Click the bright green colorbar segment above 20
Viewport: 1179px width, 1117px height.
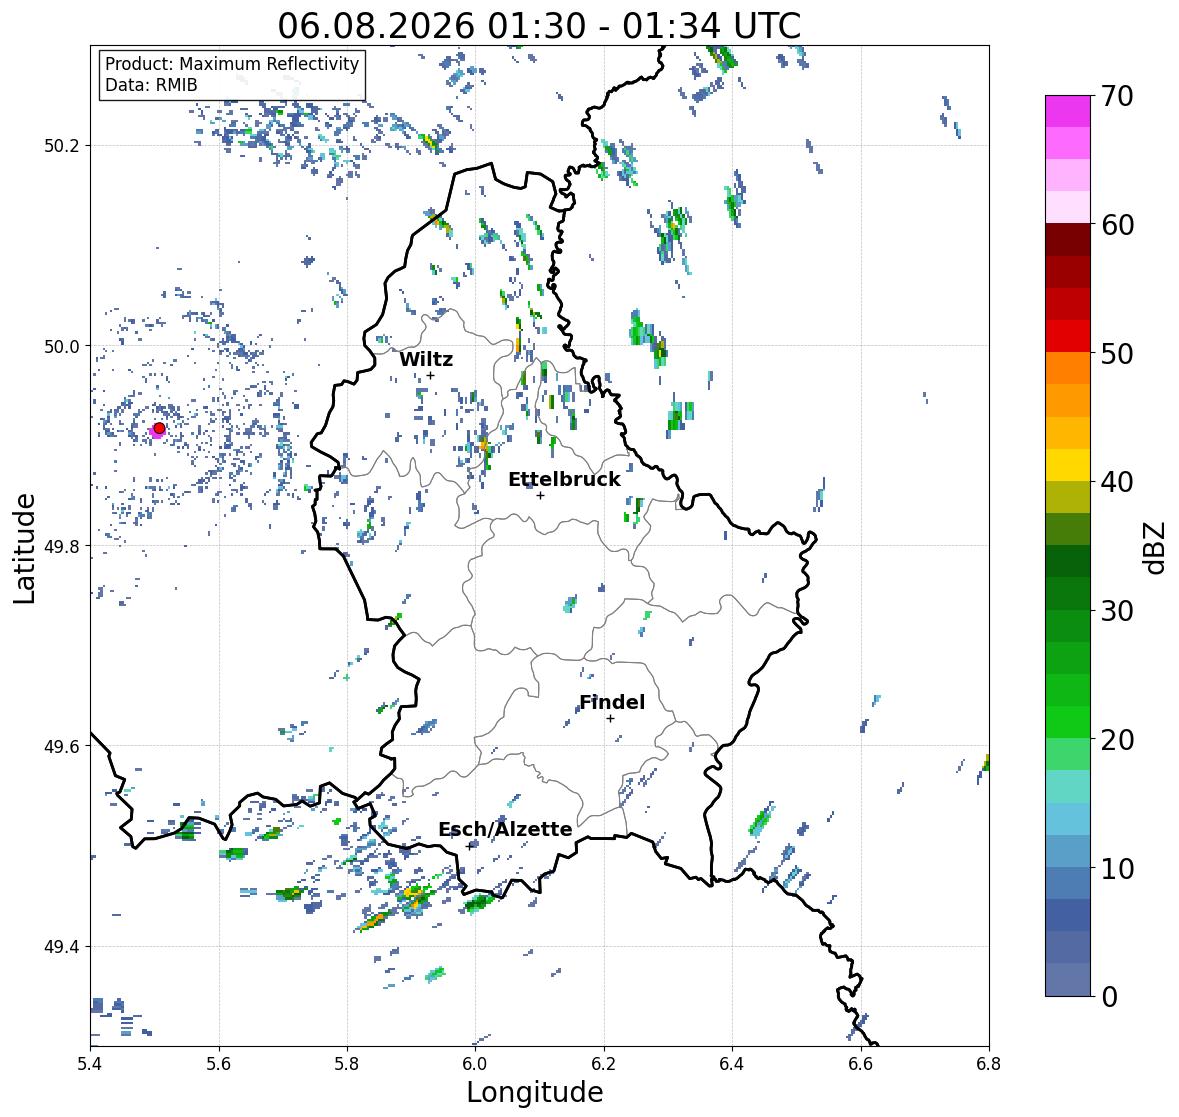1068,722
